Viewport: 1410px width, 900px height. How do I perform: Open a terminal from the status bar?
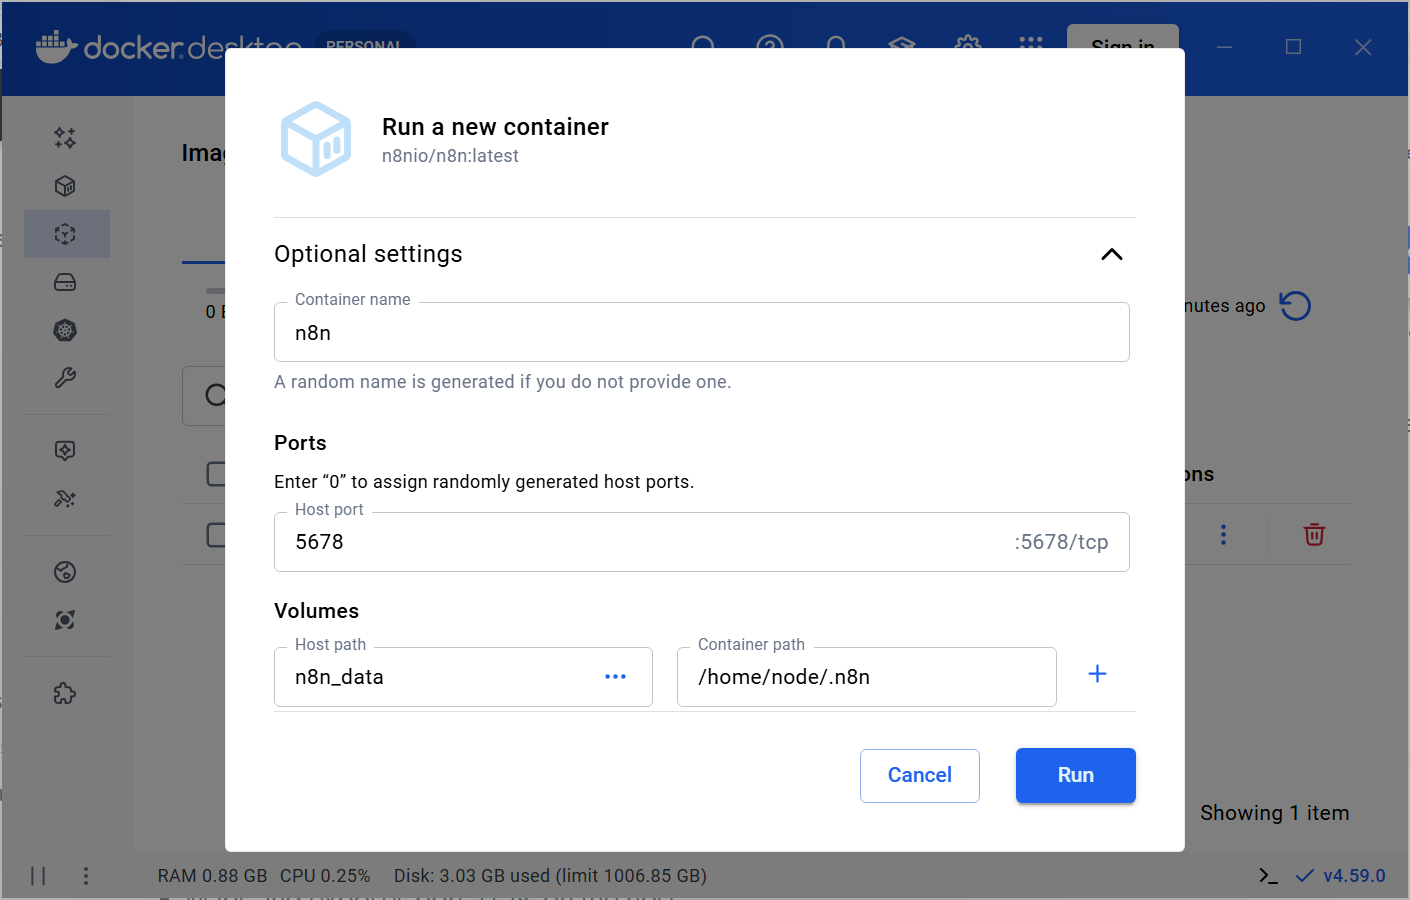(1267, 876)
